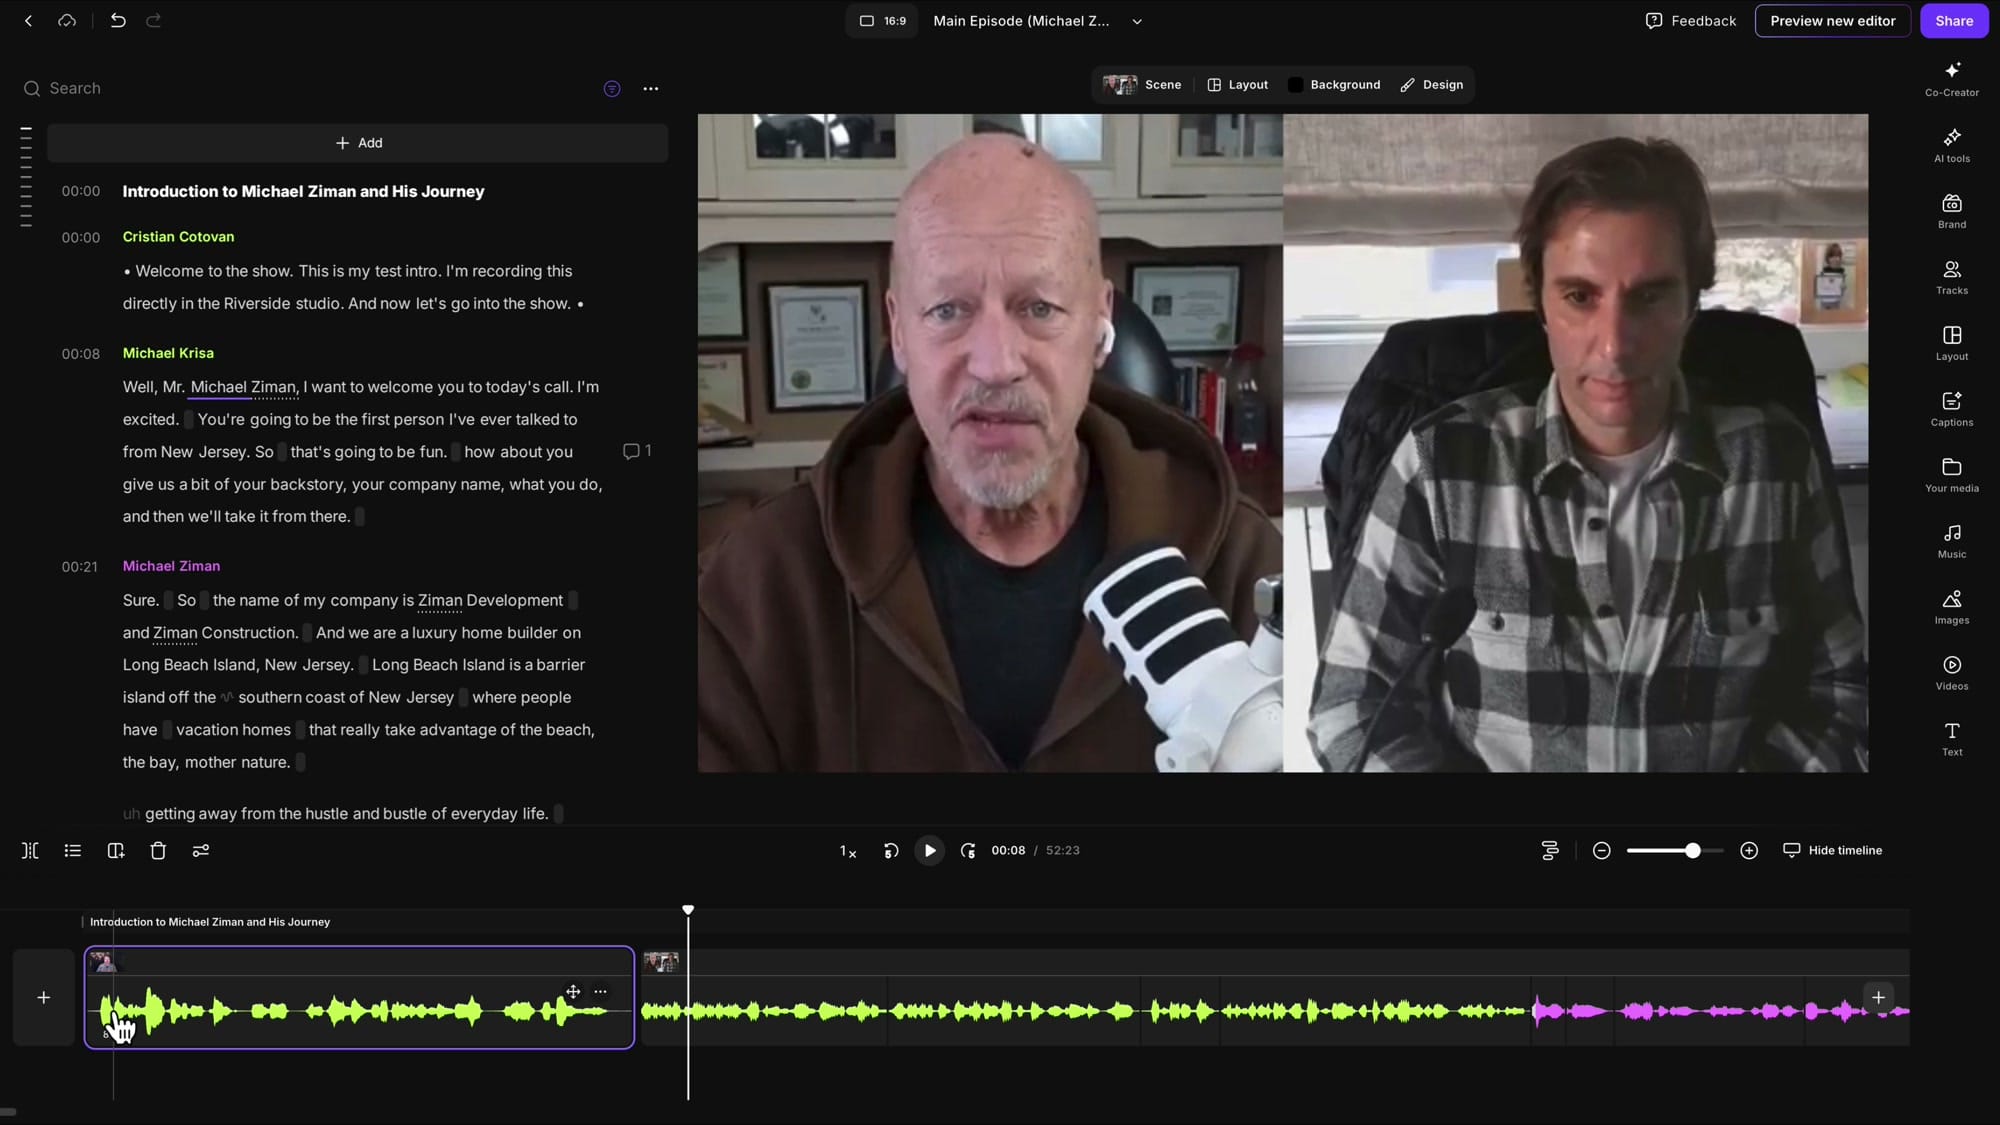Screen dimensions: 2000x1125
Task: Click Preview new editor
Action: (x=1832, y=20)
